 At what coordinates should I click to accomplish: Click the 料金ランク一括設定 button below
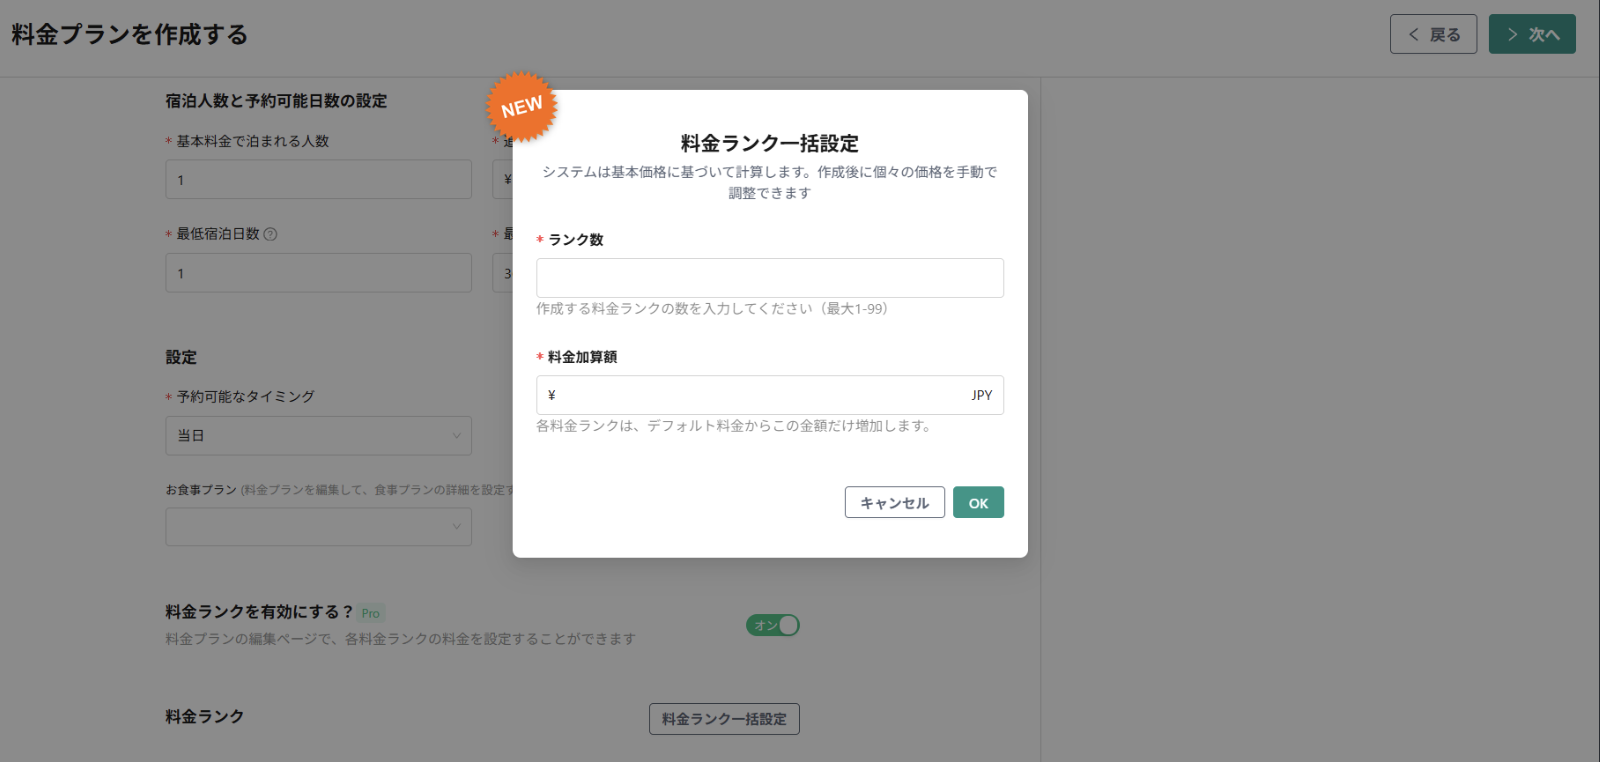(724, 719)
